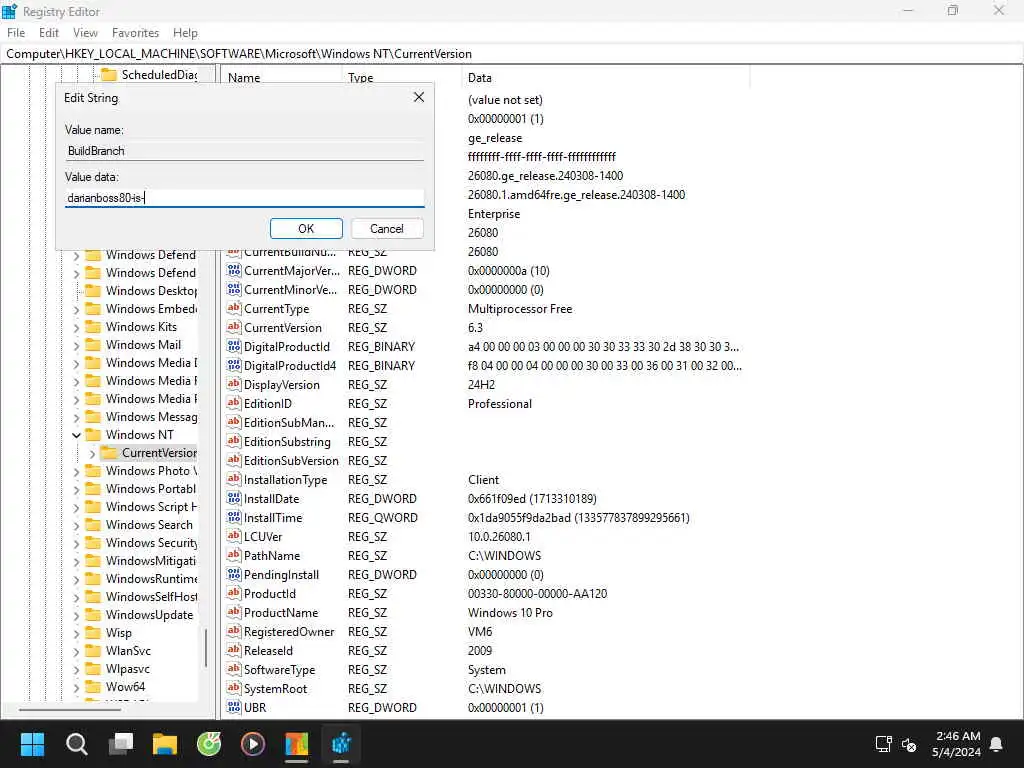This screenshot has height=768, width=1024.
Task: Click the tree pane horizontal scrollbar
Action: coord(69,709)
